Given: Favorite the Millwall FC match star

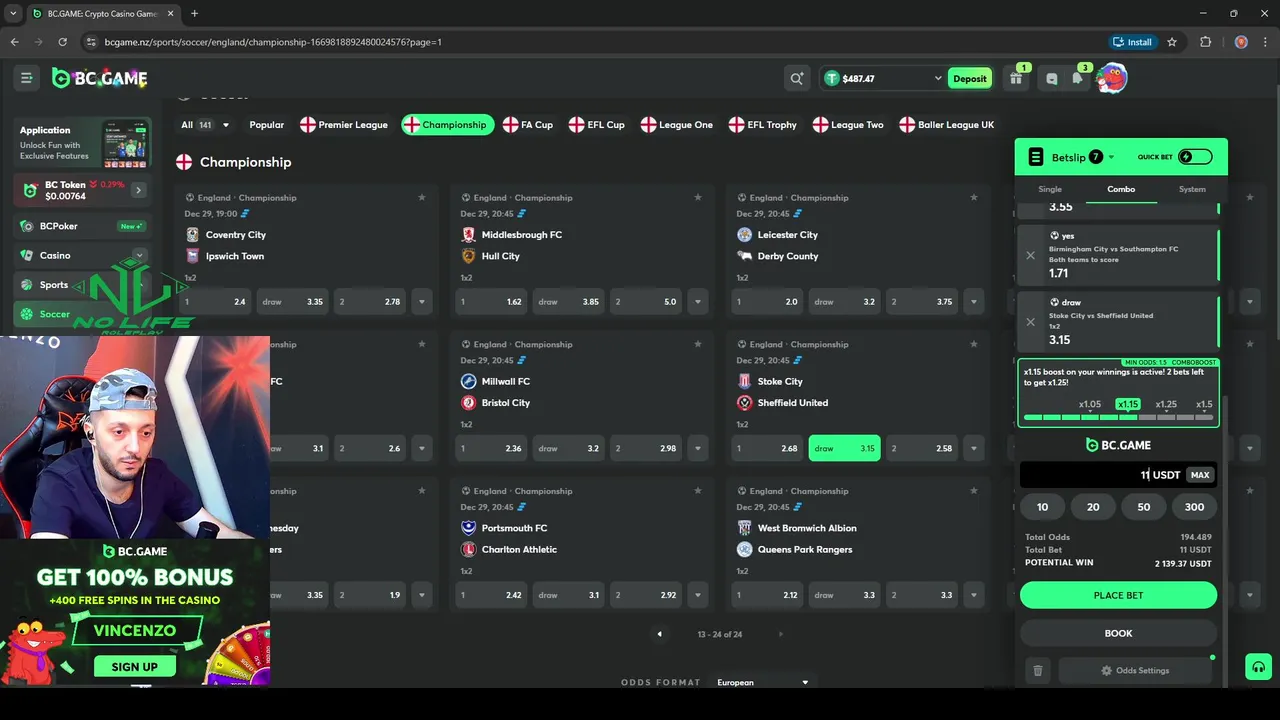Looking at the screenshot, I should (x=697, y=344).
